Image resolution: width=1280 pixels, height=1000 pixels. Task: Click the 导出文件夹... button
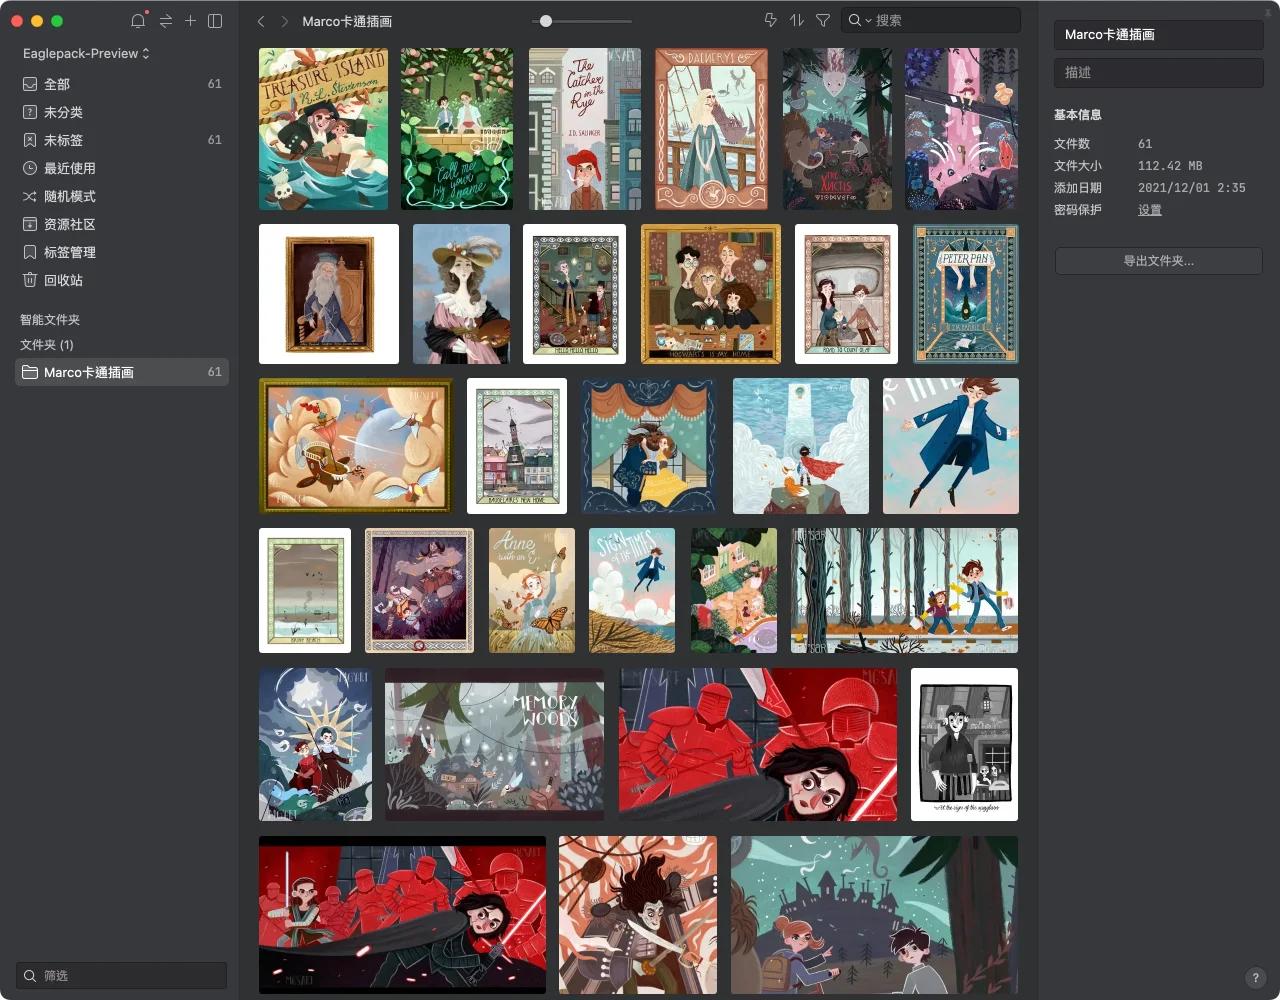[1159, 261]
